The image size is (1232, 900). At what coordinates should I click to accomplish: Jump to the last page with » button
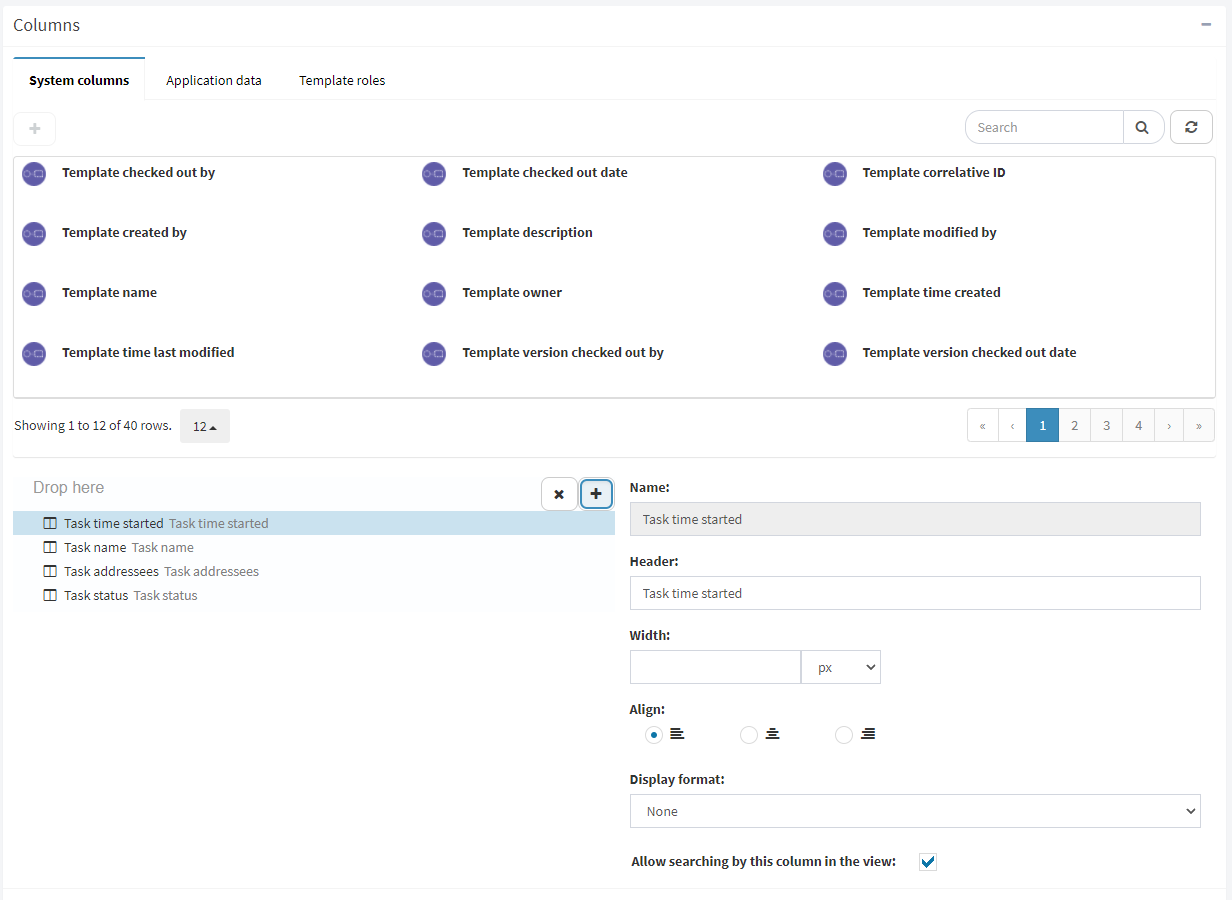pyautogui.click(x=1199, y=425)
